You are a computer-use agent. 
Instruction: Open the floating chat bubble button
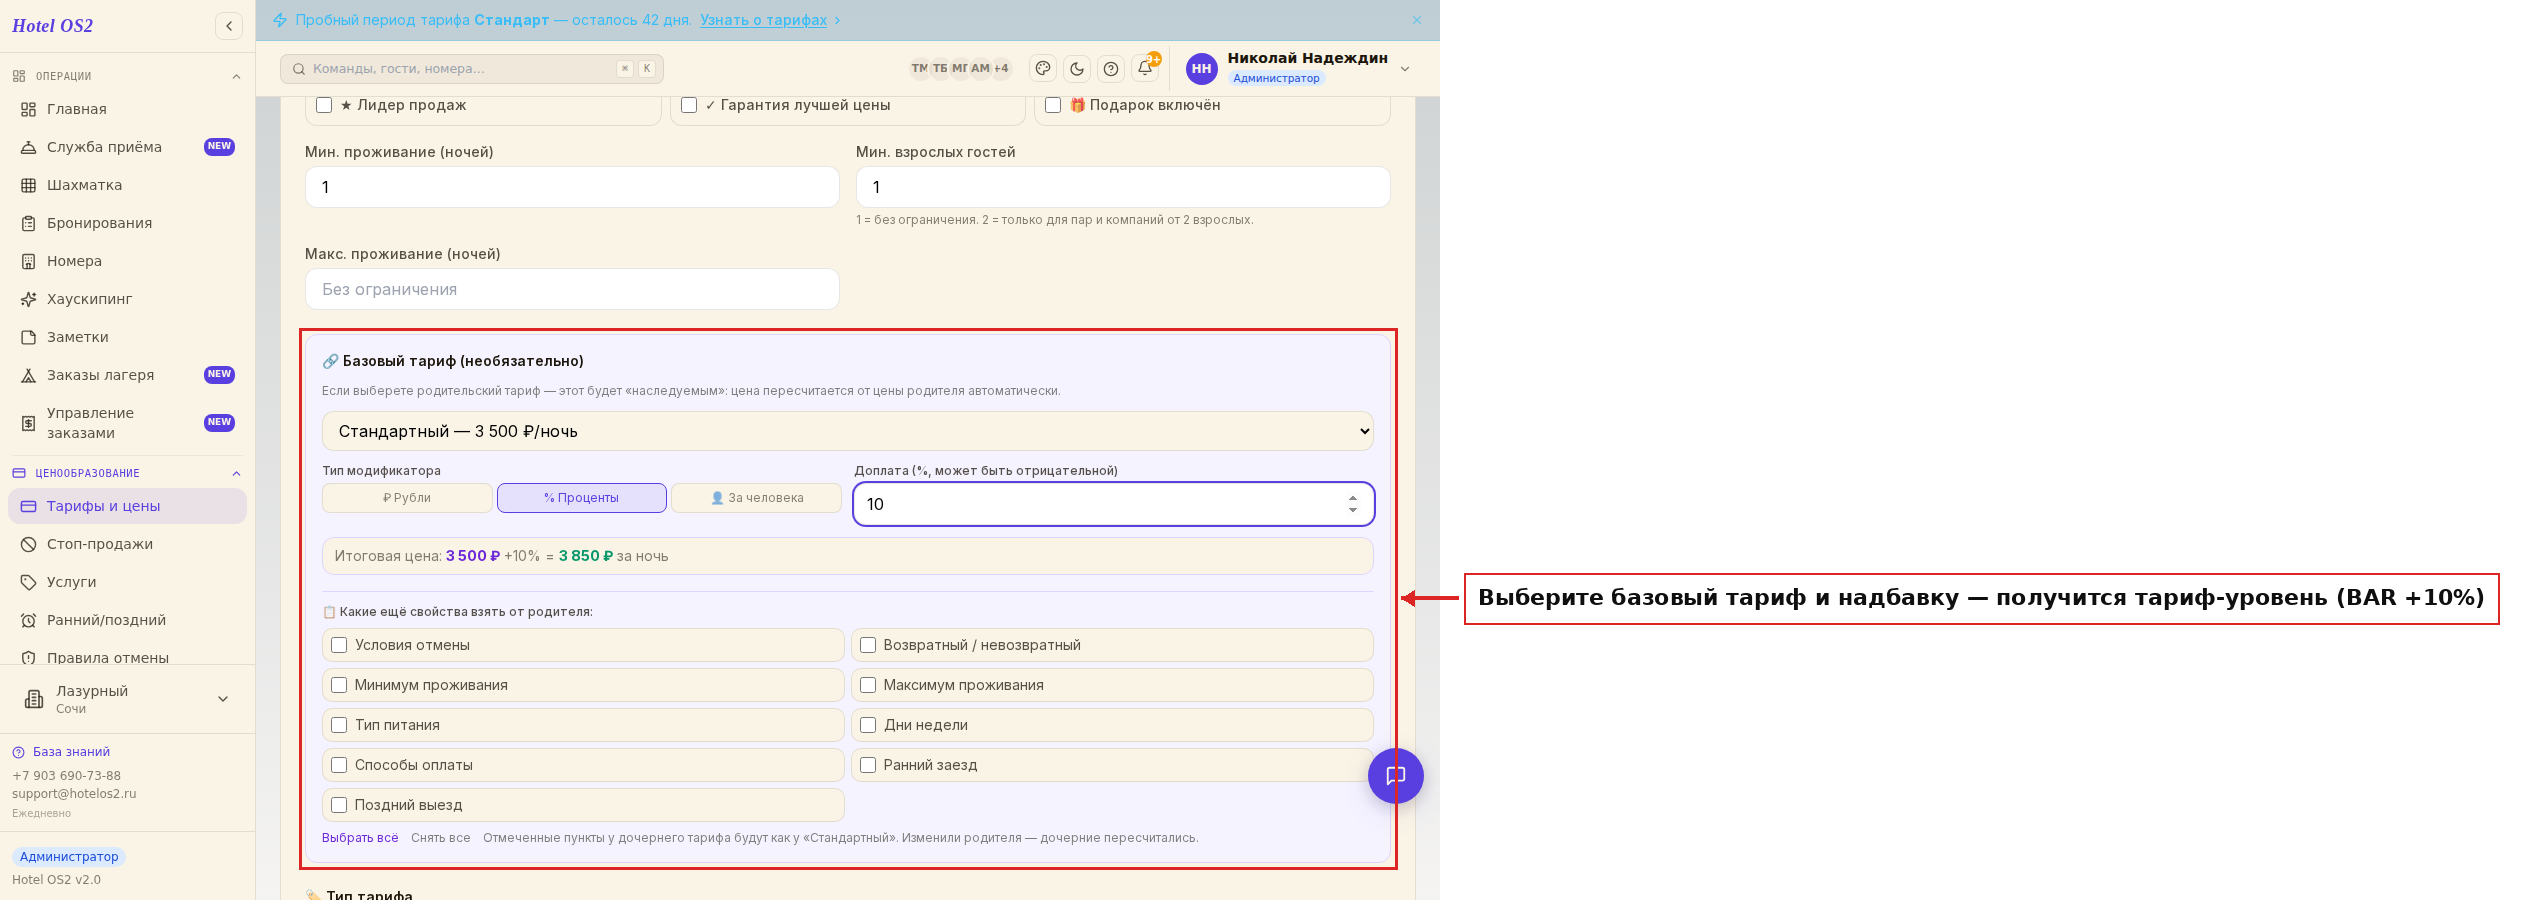pos(1395,775)
